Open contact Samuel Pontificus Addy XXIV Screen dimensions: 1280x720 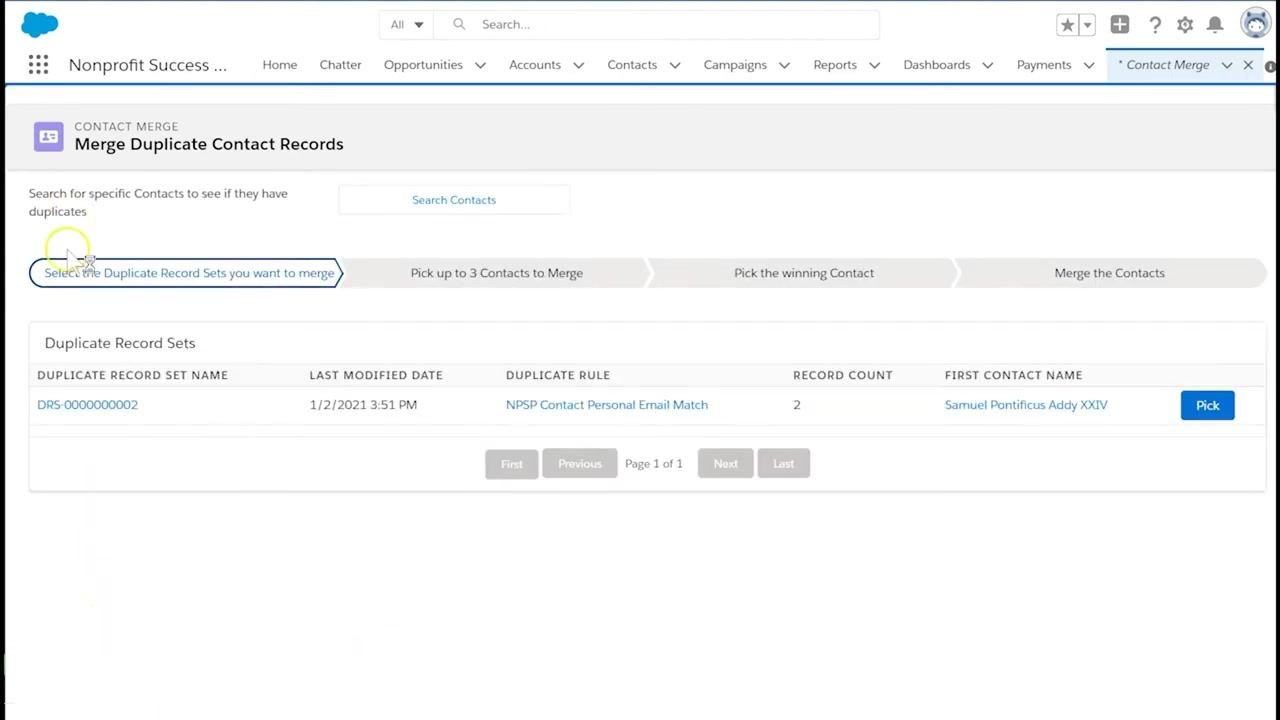pos(1026,405)
